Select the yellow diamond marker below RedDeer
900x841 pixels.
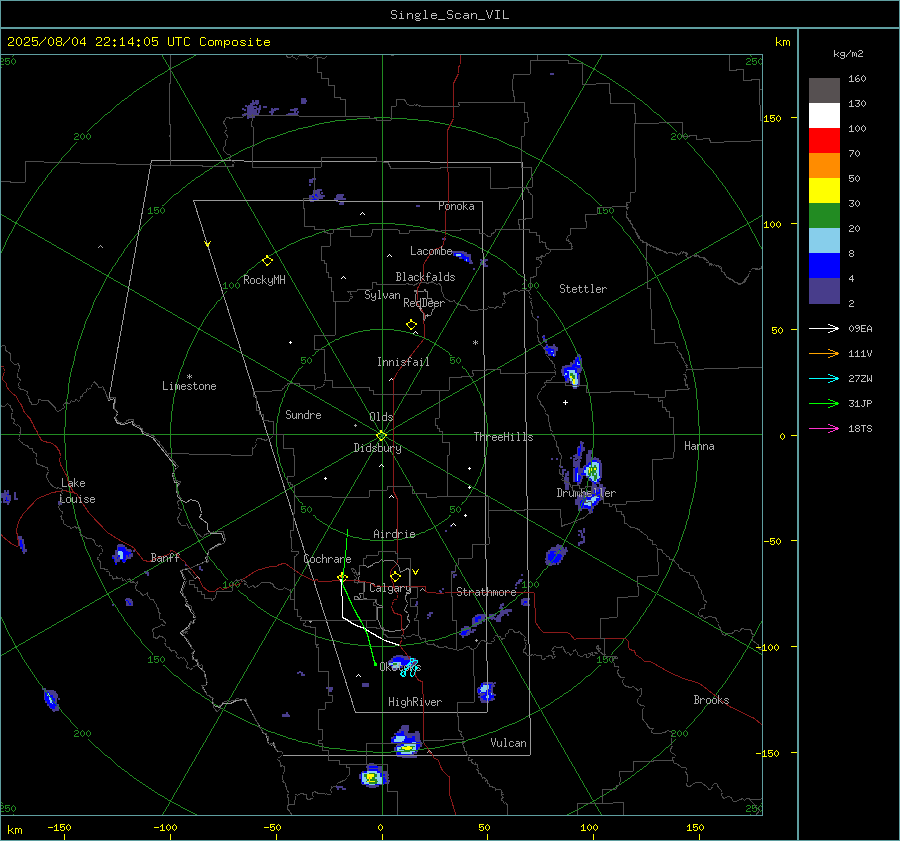pyautogui.click(x=411, y=325)
